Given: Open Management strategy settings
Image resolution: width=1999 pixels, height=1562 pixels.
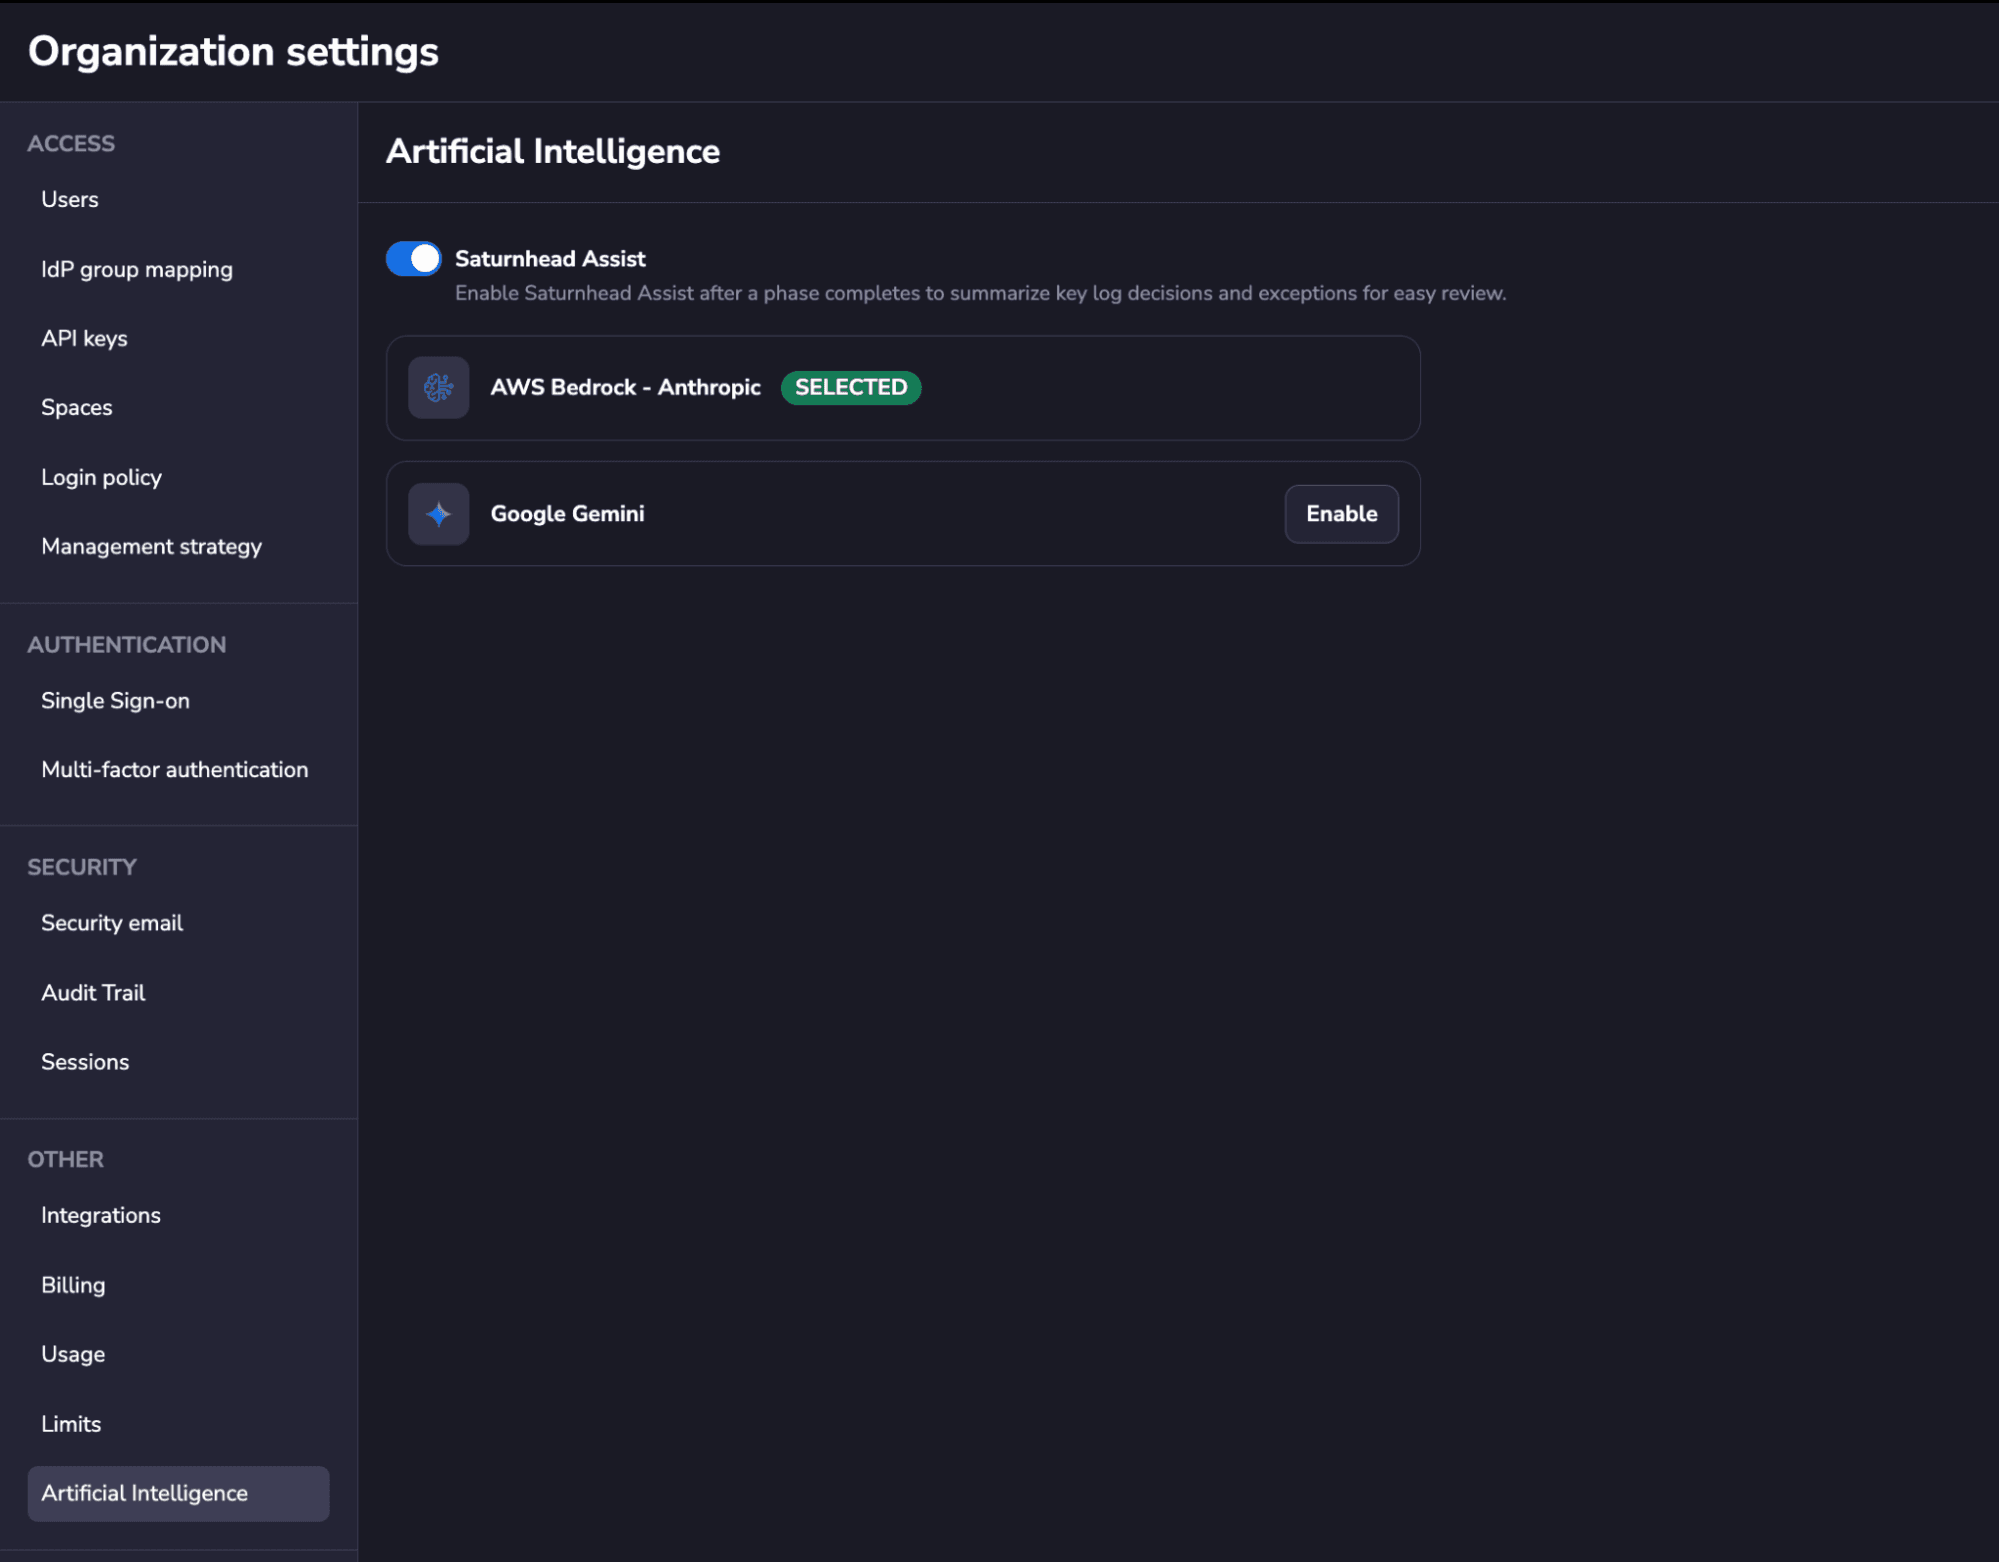Looking at the screenshot, I should pyautogui.click(x=151, y=547).
